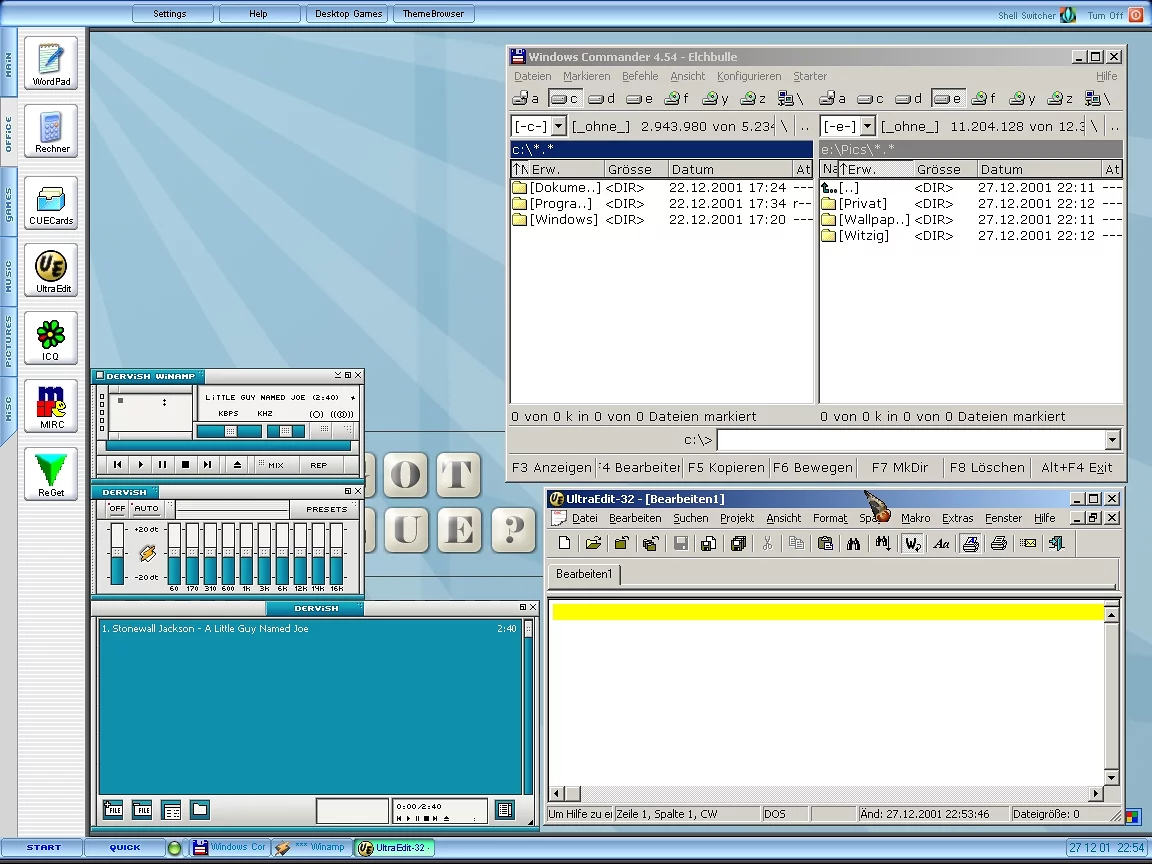1152x864 pixels.
Task: Click the printer icon in UltraEdit toolbar
Action: (x=998, y=544)
